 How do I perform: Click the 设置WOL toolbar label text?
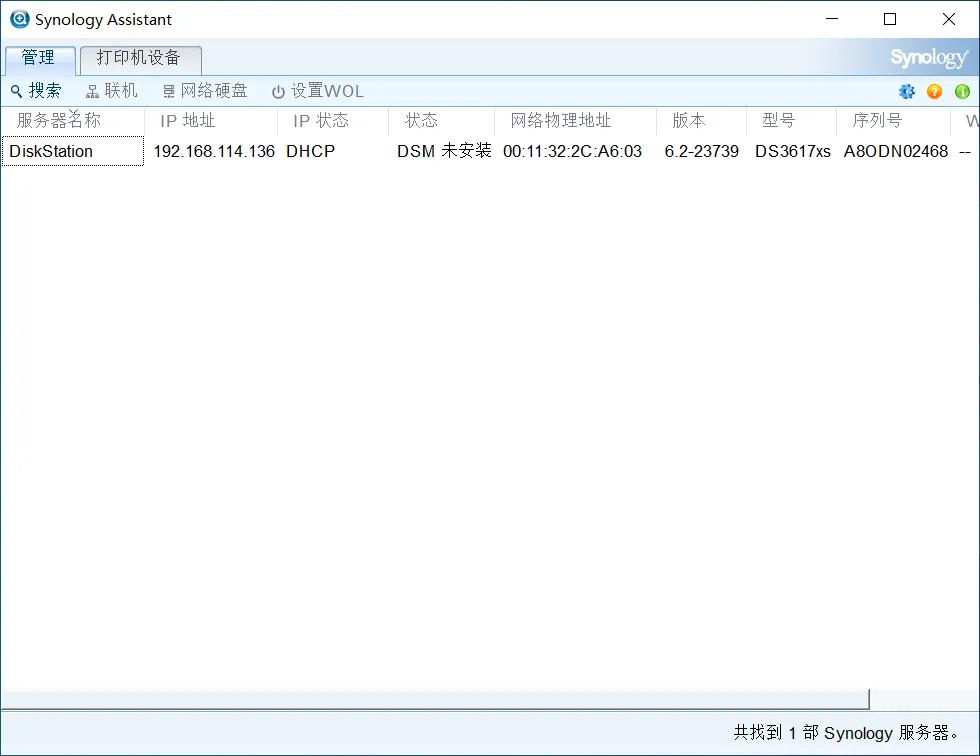(326, 90)
